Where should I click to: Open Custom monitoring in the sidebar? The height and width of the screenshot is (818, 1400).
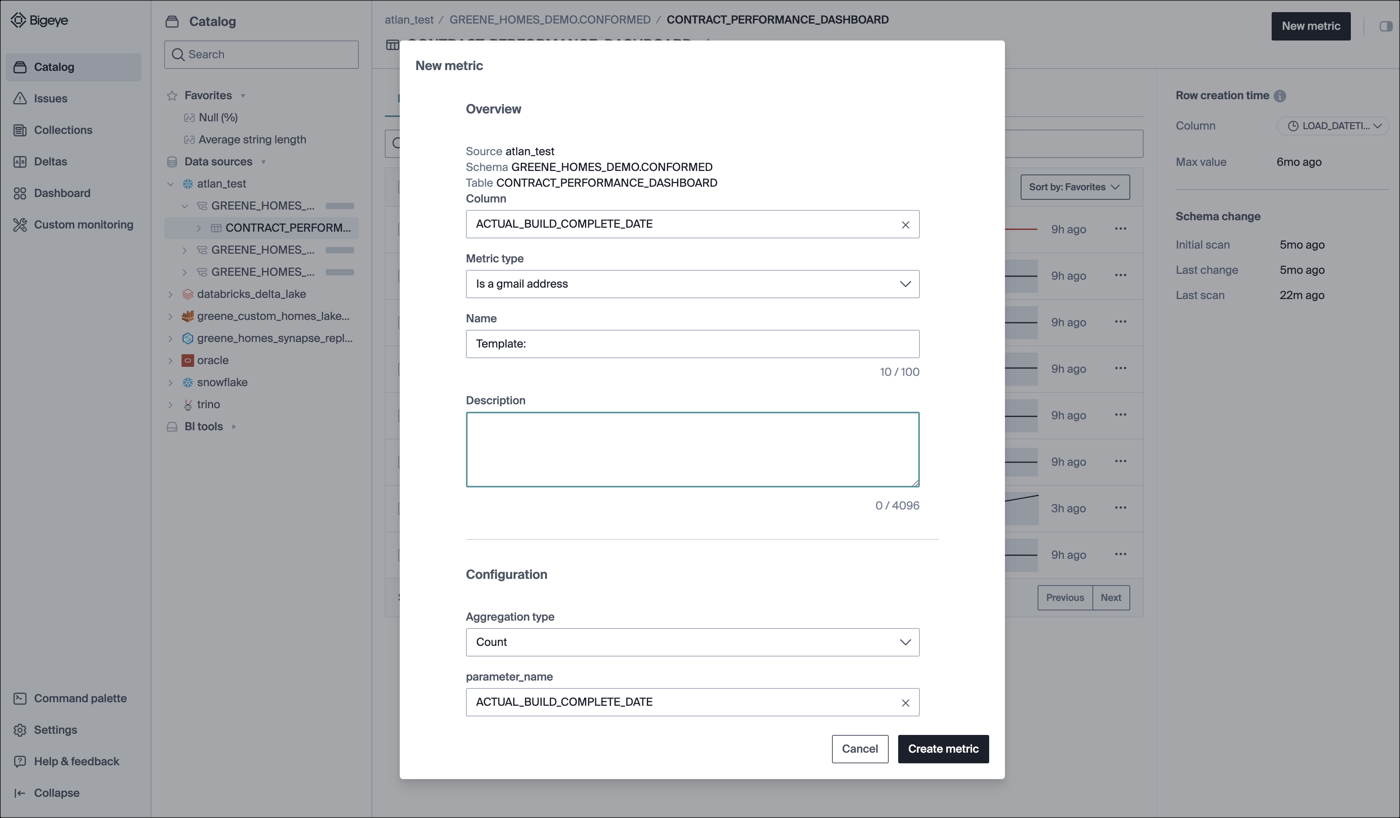73,225
